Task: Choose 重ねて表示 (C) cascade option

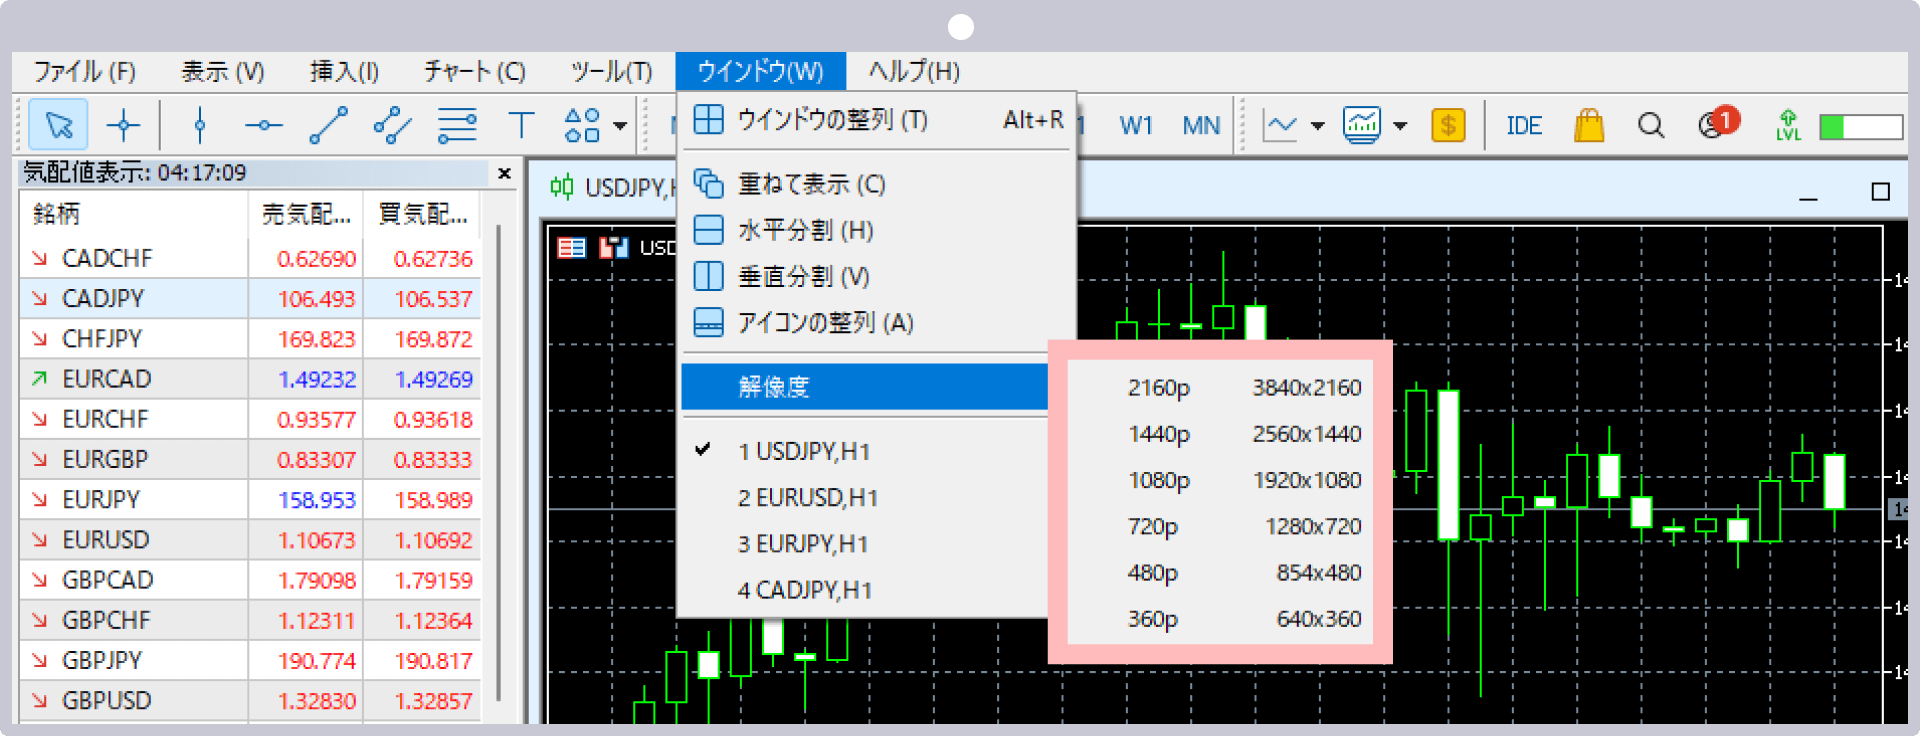Action: tap(877, 184)
